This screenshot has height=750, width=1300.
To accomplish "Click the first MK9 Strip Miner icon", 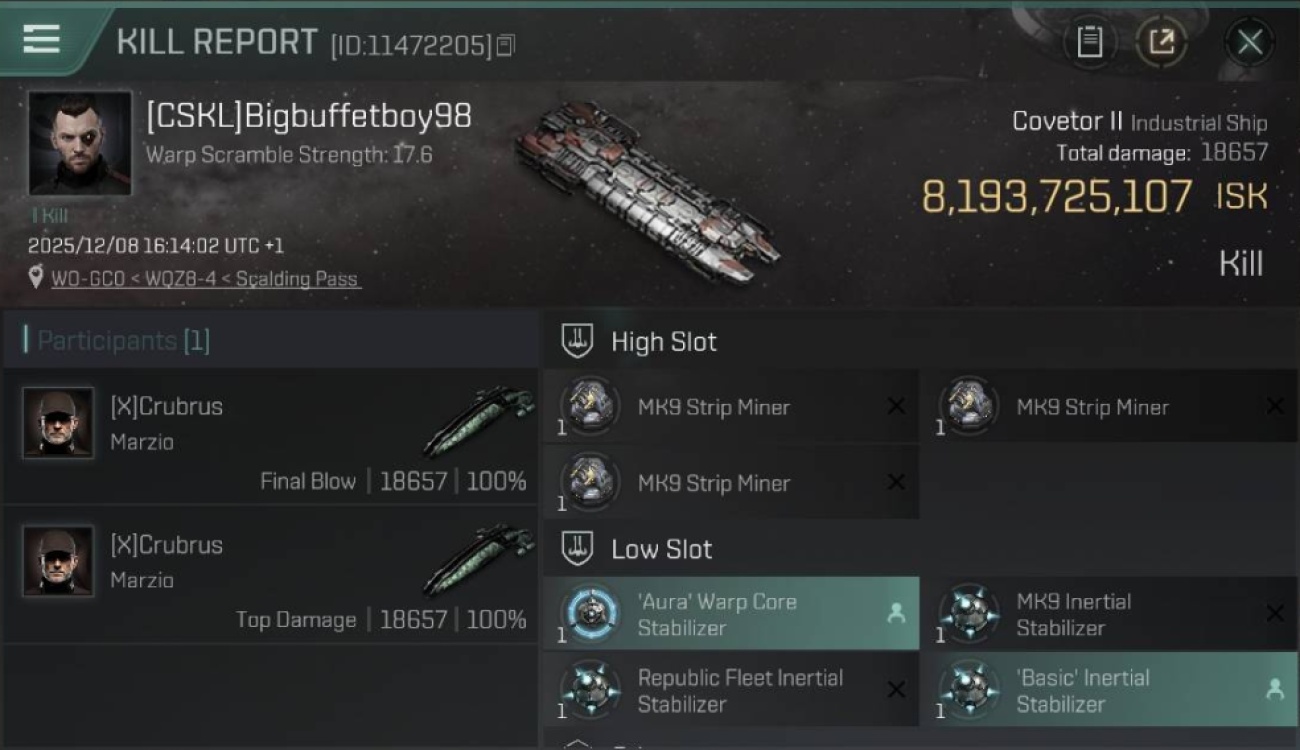I will point(591,406).
